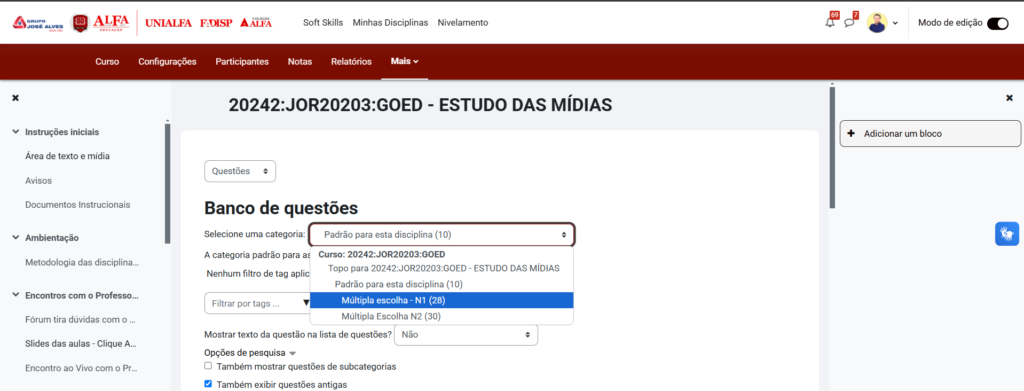Open Encontro ao Vivo link
The image size is (1024, 391).
click(x=81, y=368)
